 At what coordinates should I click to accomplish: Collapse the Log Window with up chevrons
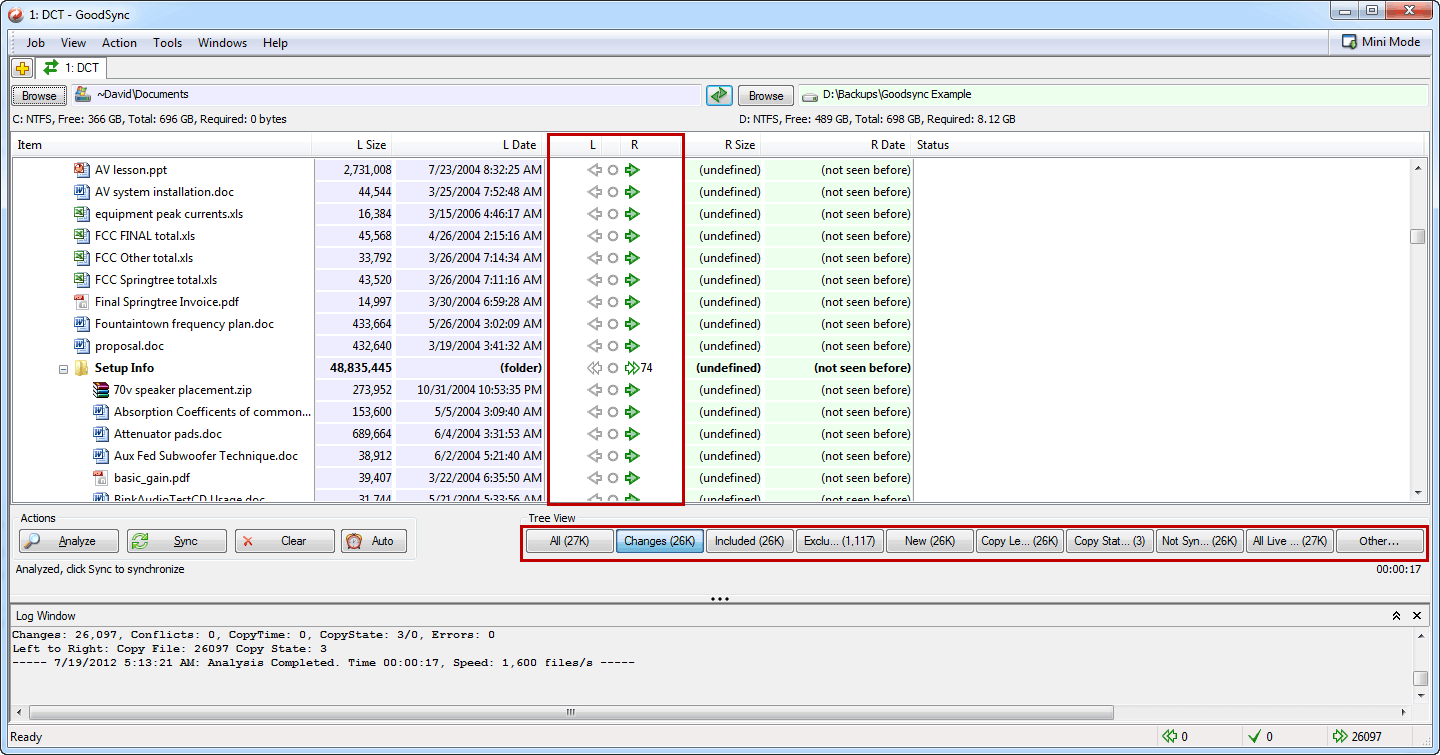(x=1397, y=616)
